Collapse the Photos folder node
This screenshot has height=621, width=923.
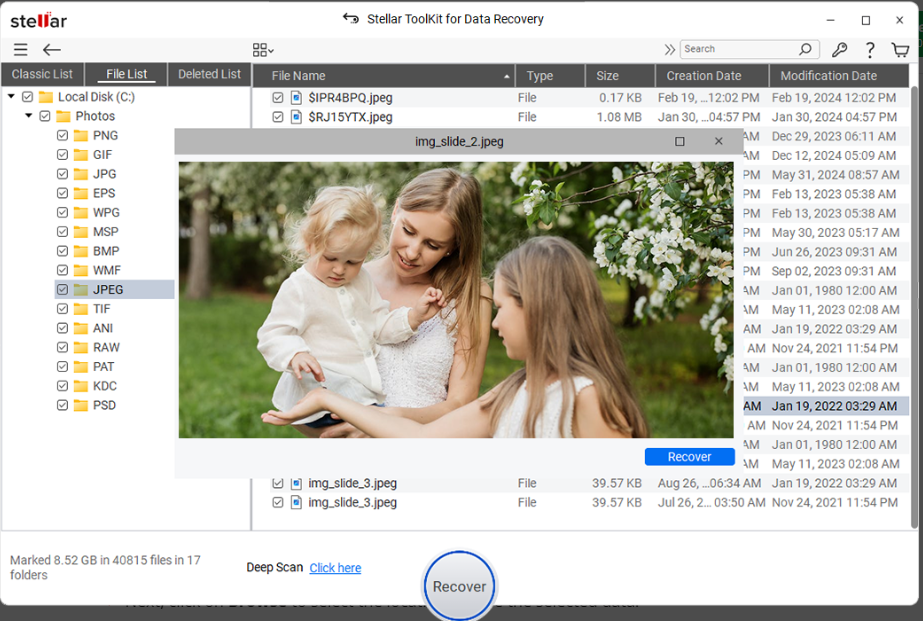click(28, 115)
